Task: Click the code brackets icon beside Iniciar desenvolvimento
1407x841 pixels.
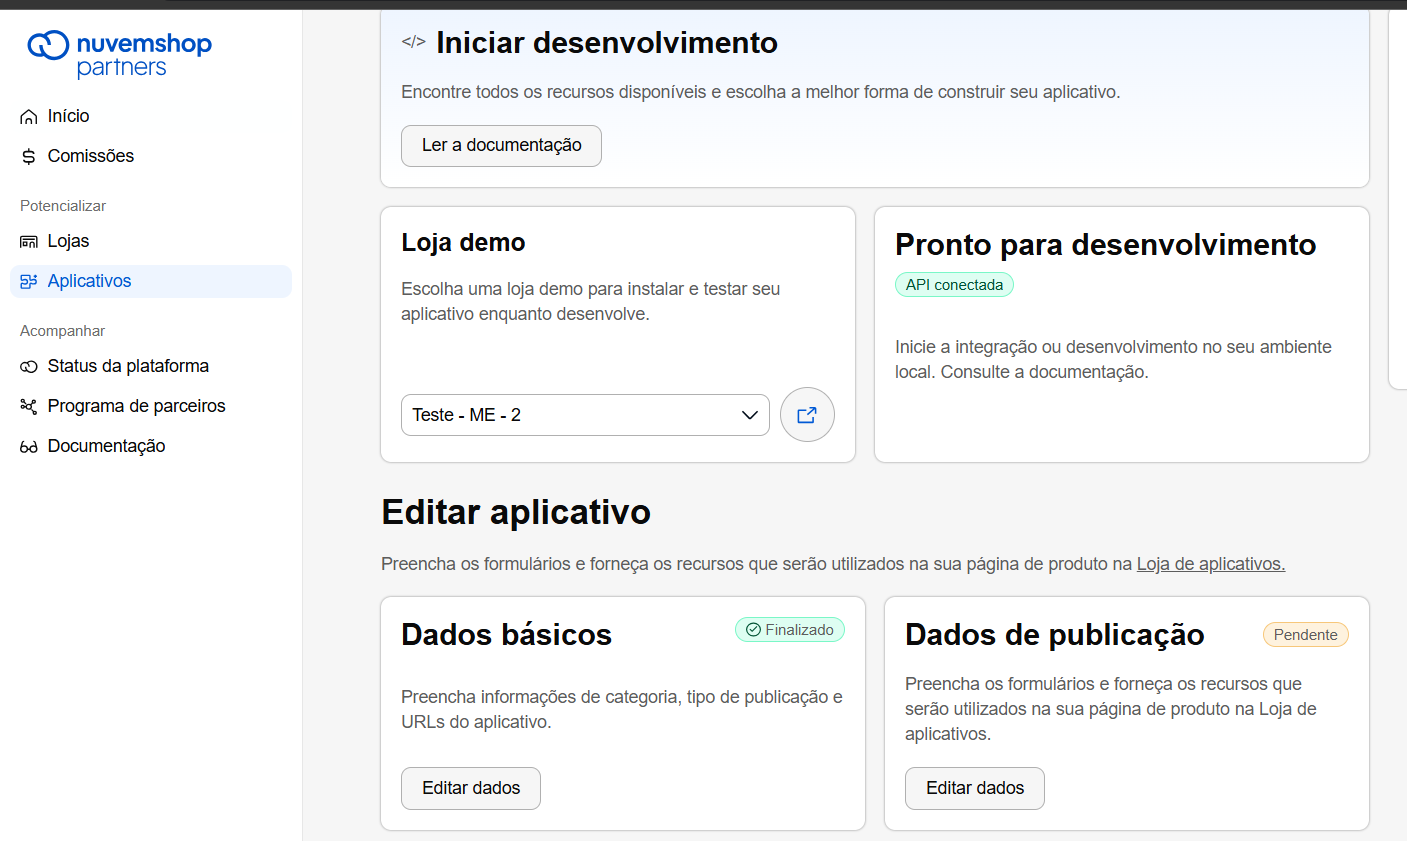Action: [413, 42]
